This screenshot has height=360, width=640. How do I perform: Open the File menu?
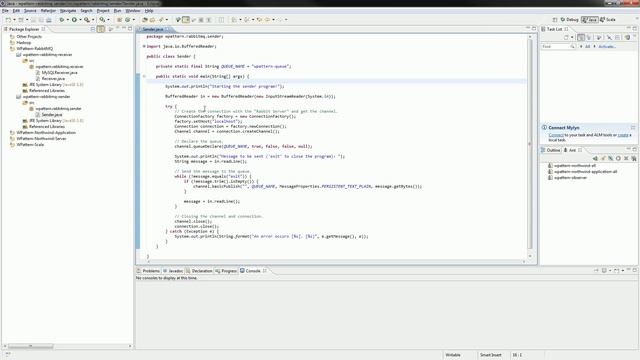tap(5, 11)
